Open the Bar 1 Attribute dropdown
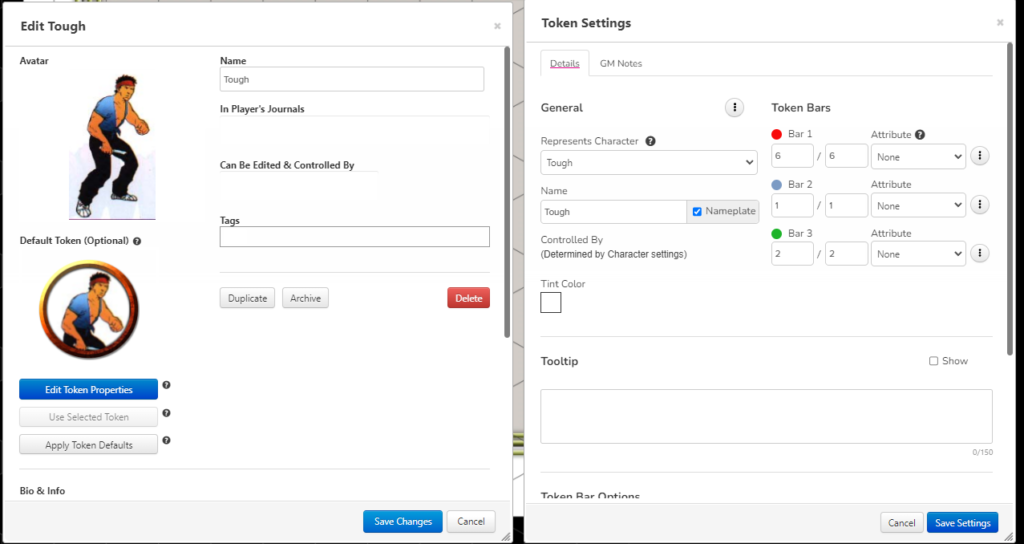Image resolution: width=1024 pixels, height=544 pixels. point(918,157)
